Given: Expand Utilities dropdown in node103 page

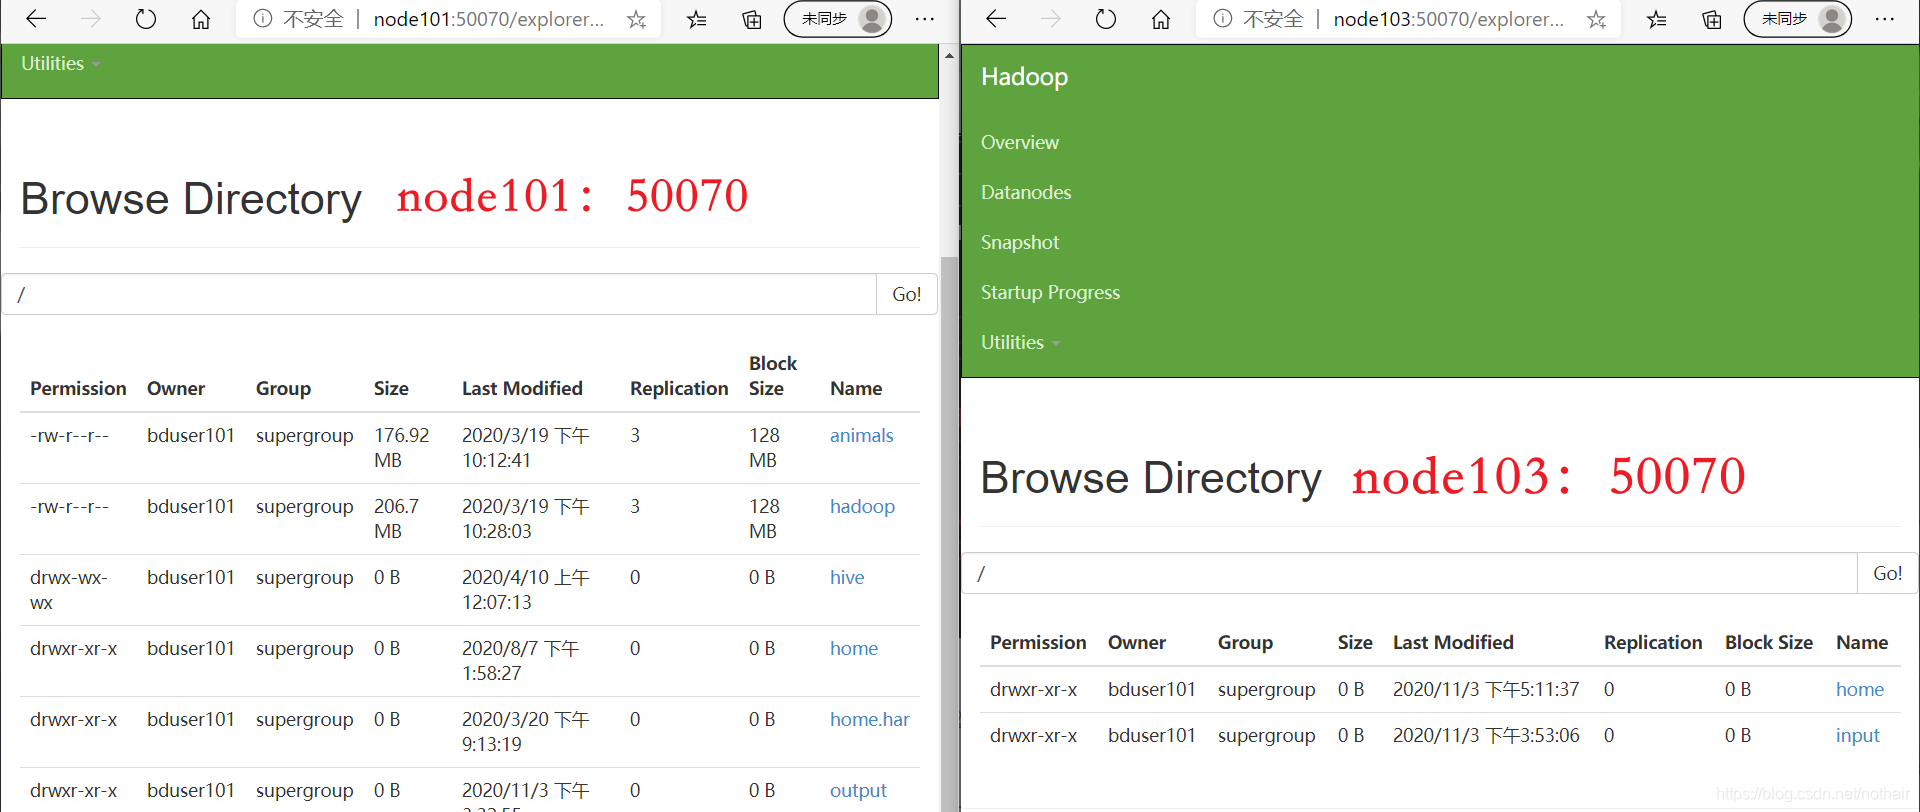Looking at the screenshot, I should pyautogui.click(x=1021, y=342).
